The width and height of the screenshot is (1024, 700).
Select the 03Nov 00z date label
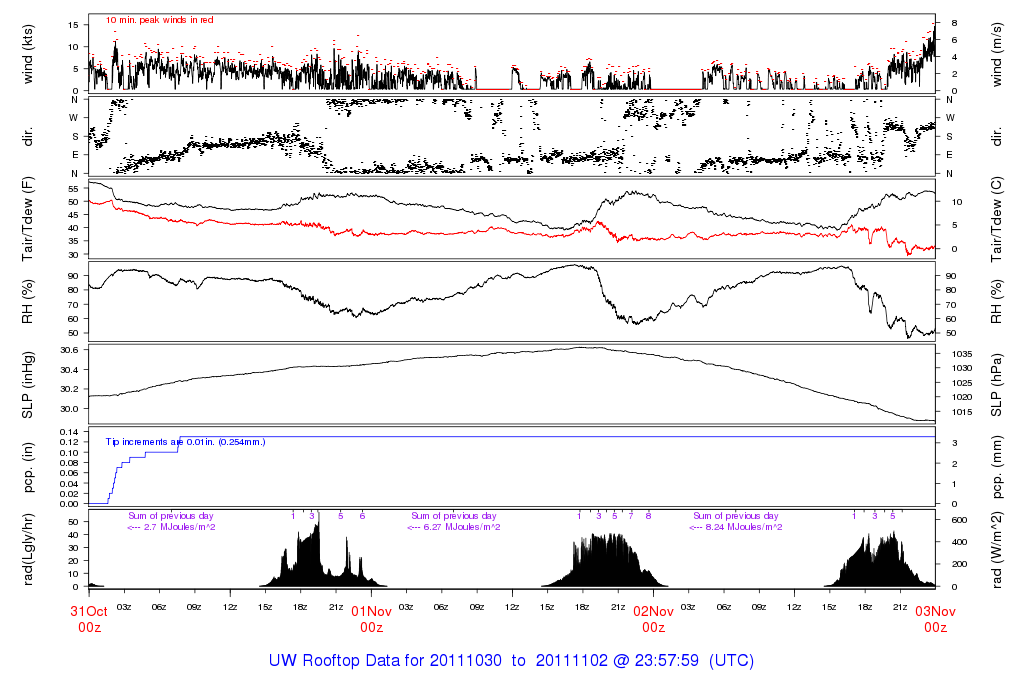click(935, 619)
